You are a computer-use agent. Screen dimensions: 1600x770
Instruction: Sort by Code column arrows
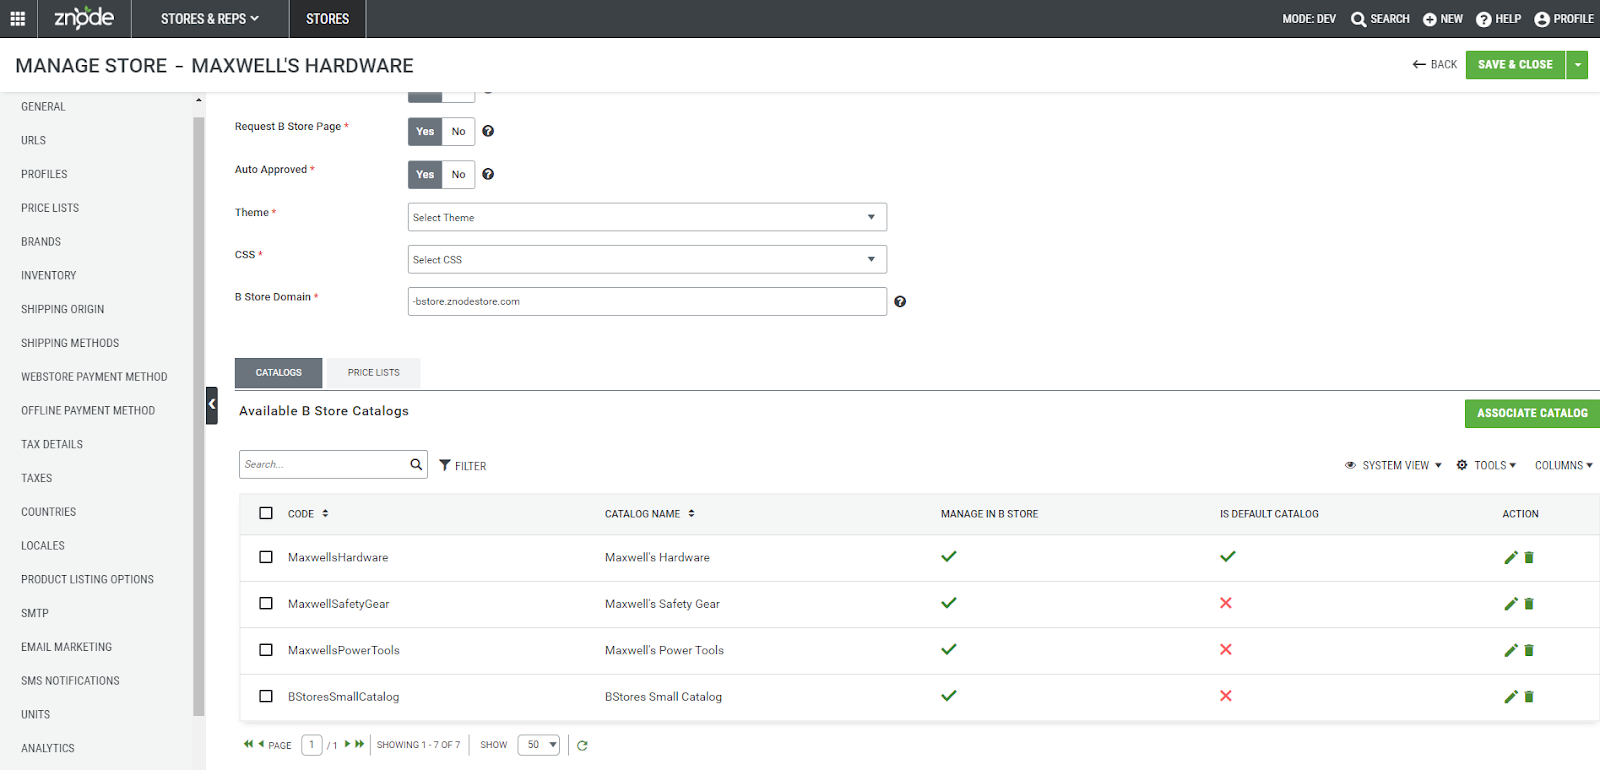325,514
